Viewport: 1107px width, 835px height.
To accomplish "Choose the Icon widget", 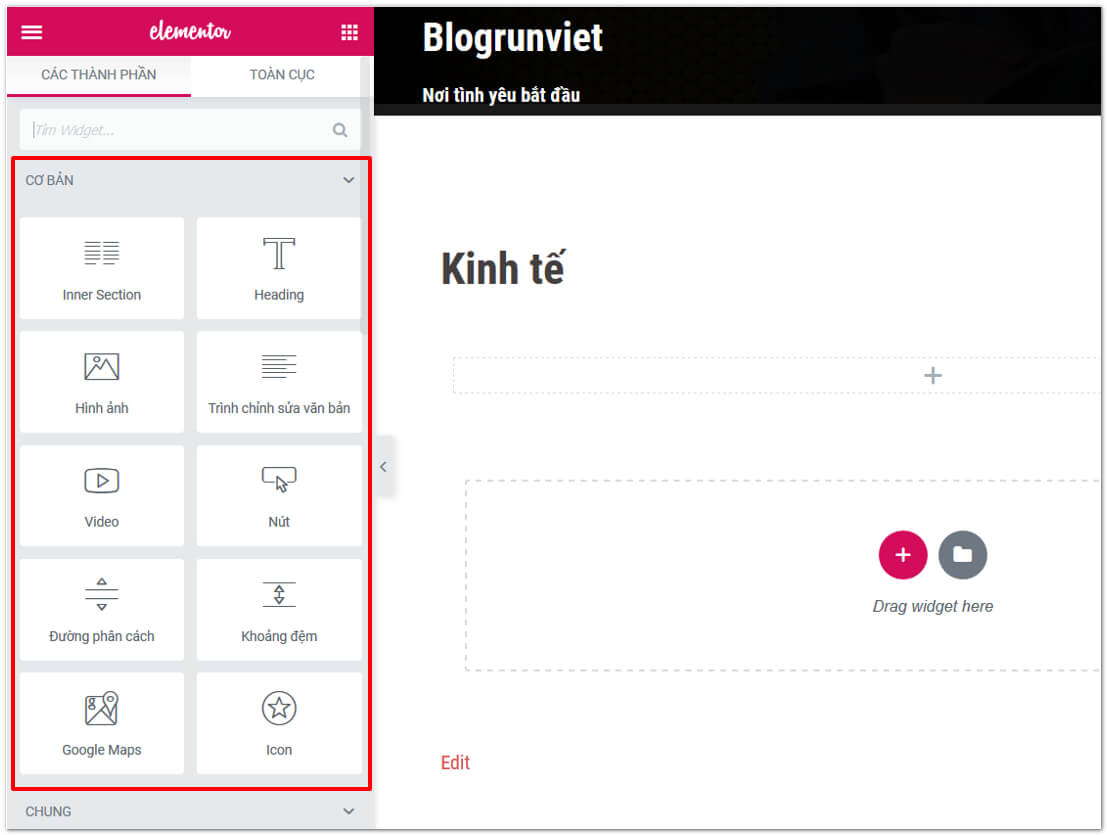I will pyautogui.click(x=279, y=723).
